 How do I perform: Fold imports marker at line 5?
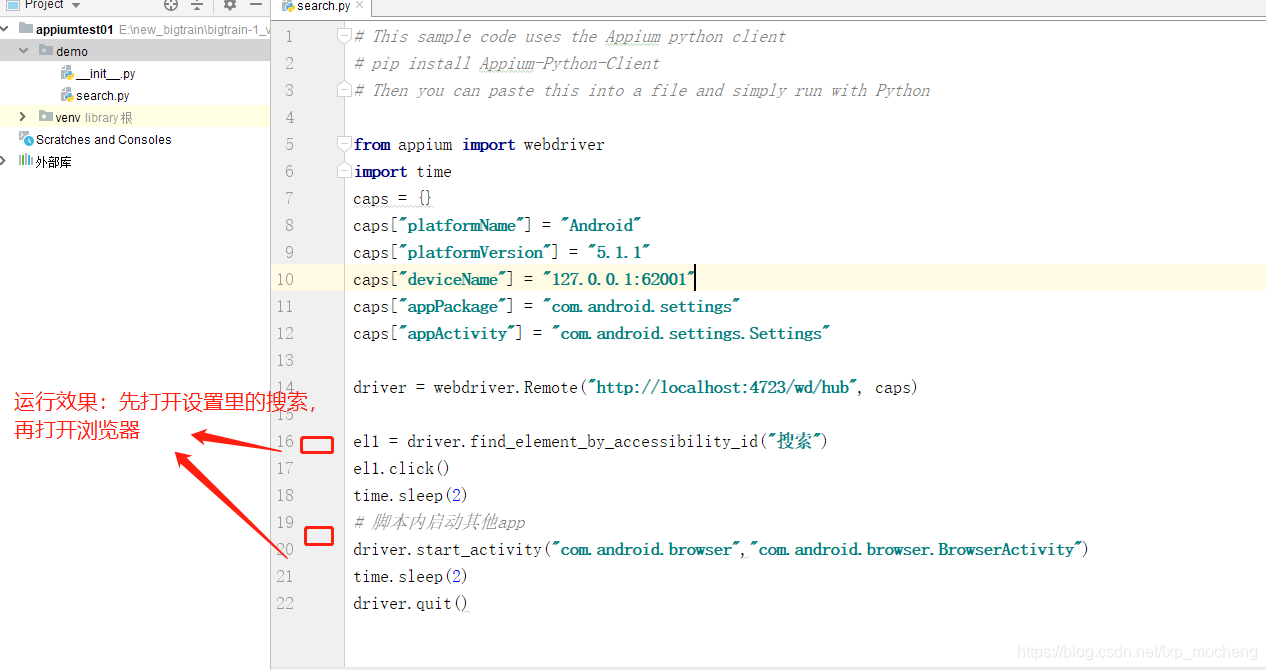point(344,144)
